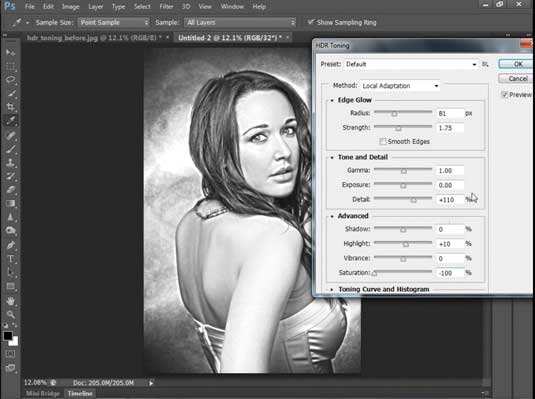This screenshot has height=399, width=535.
Task: Click the Detail slider handle
Action: coord(414,200)
